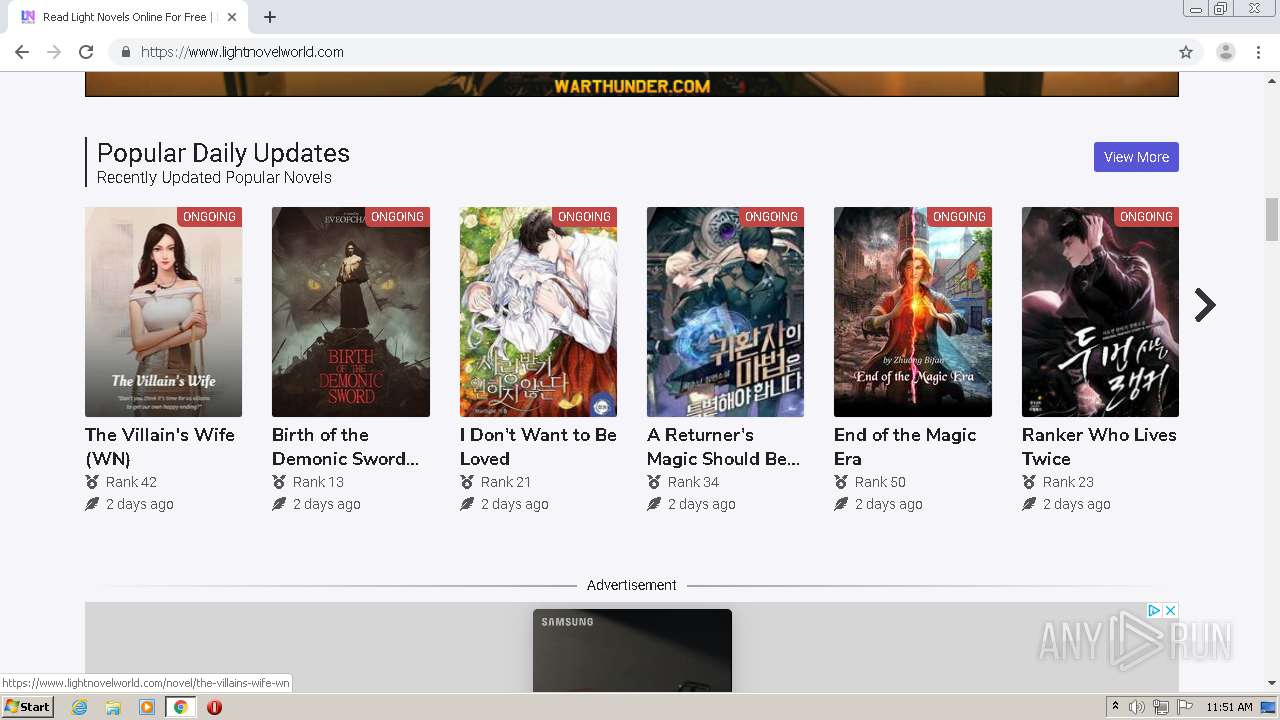Open Internet Explorer from taskbar
Viewport: 1280px width, 720px height.
pos(79,707)
